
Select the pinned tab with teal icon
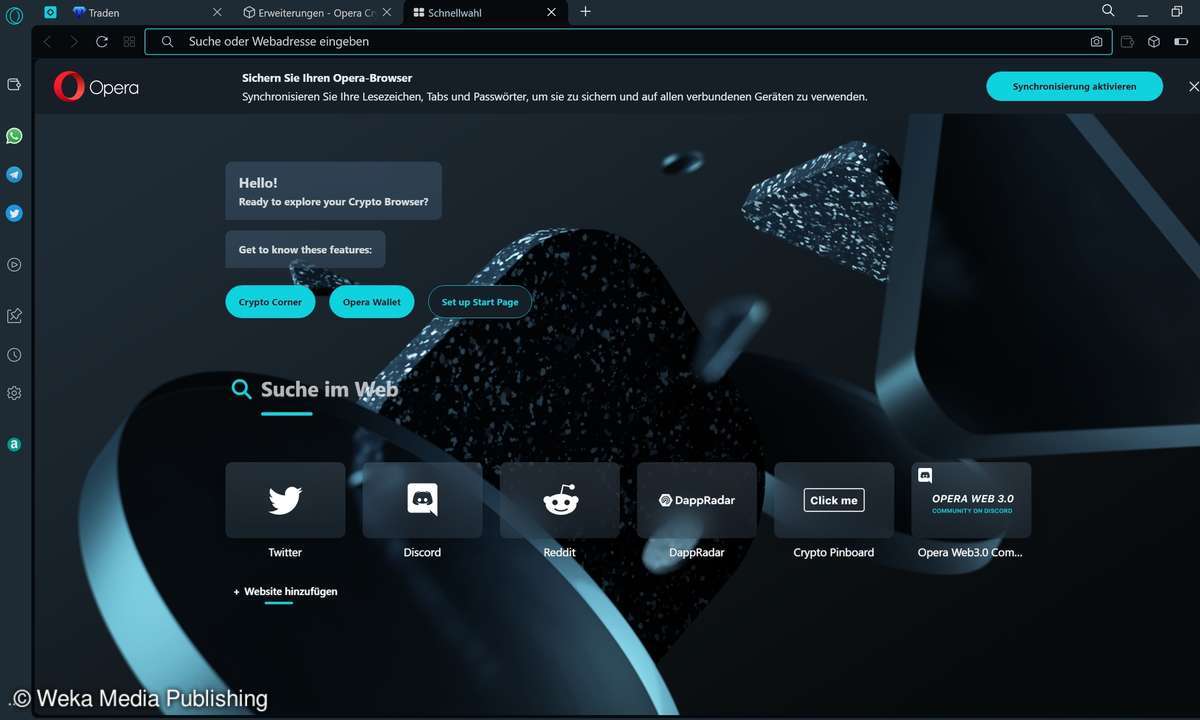click(x=51, y=12)
